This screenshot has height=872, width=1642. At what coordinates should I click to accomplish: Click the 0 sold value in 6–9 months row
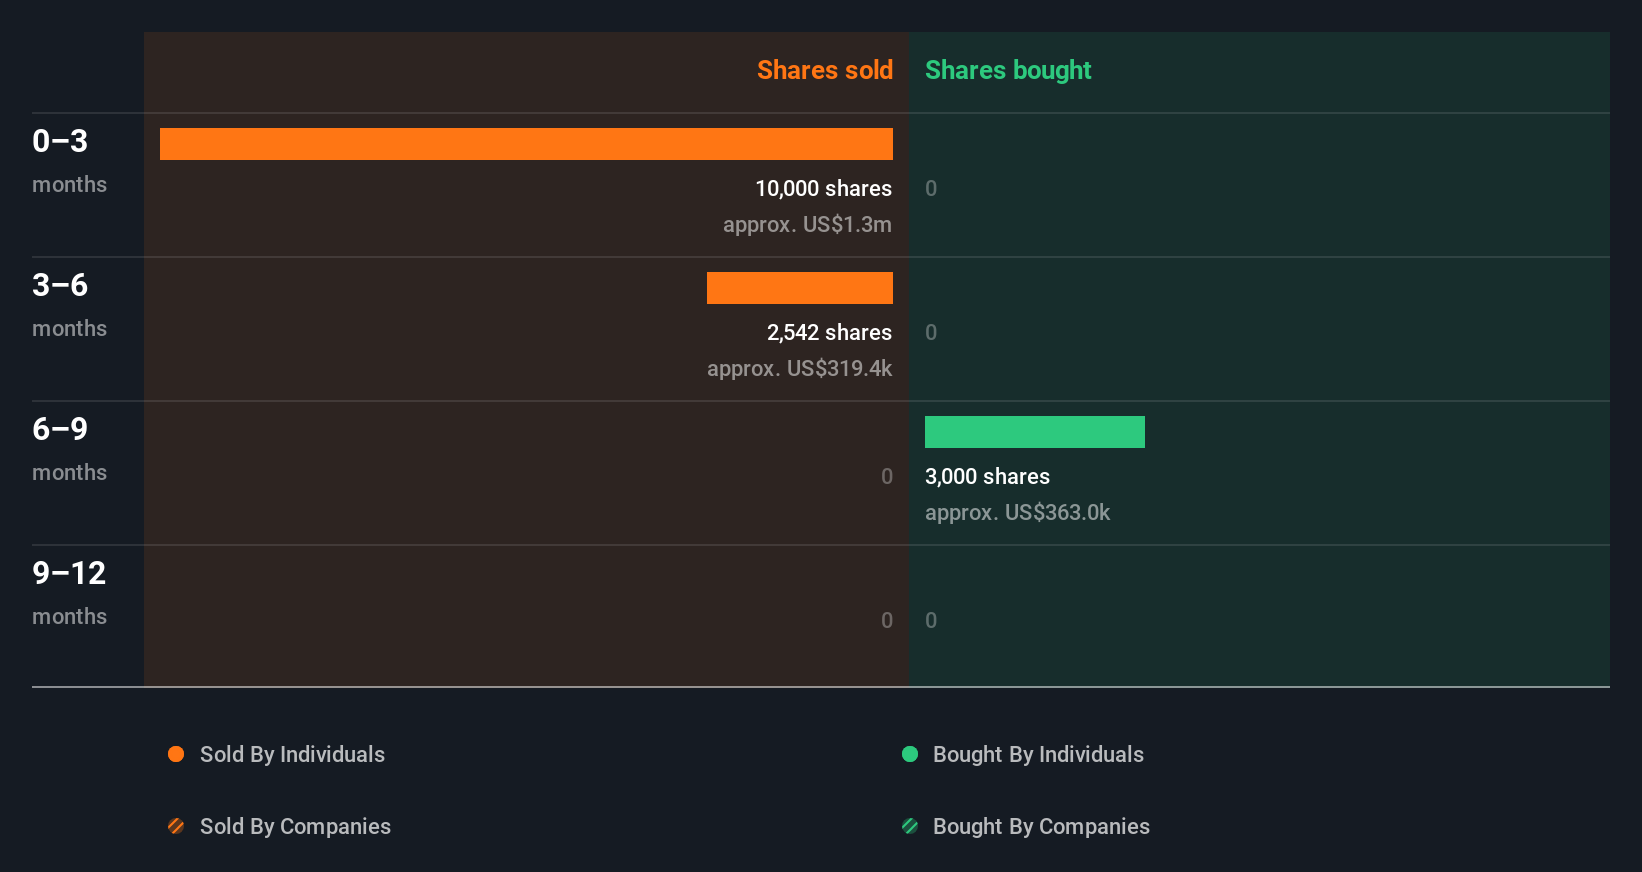[x=887, y=476]
